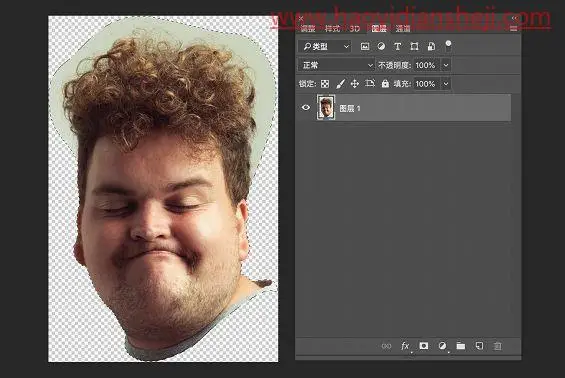Switch to the 通道 channels tab

pos(403,29)
